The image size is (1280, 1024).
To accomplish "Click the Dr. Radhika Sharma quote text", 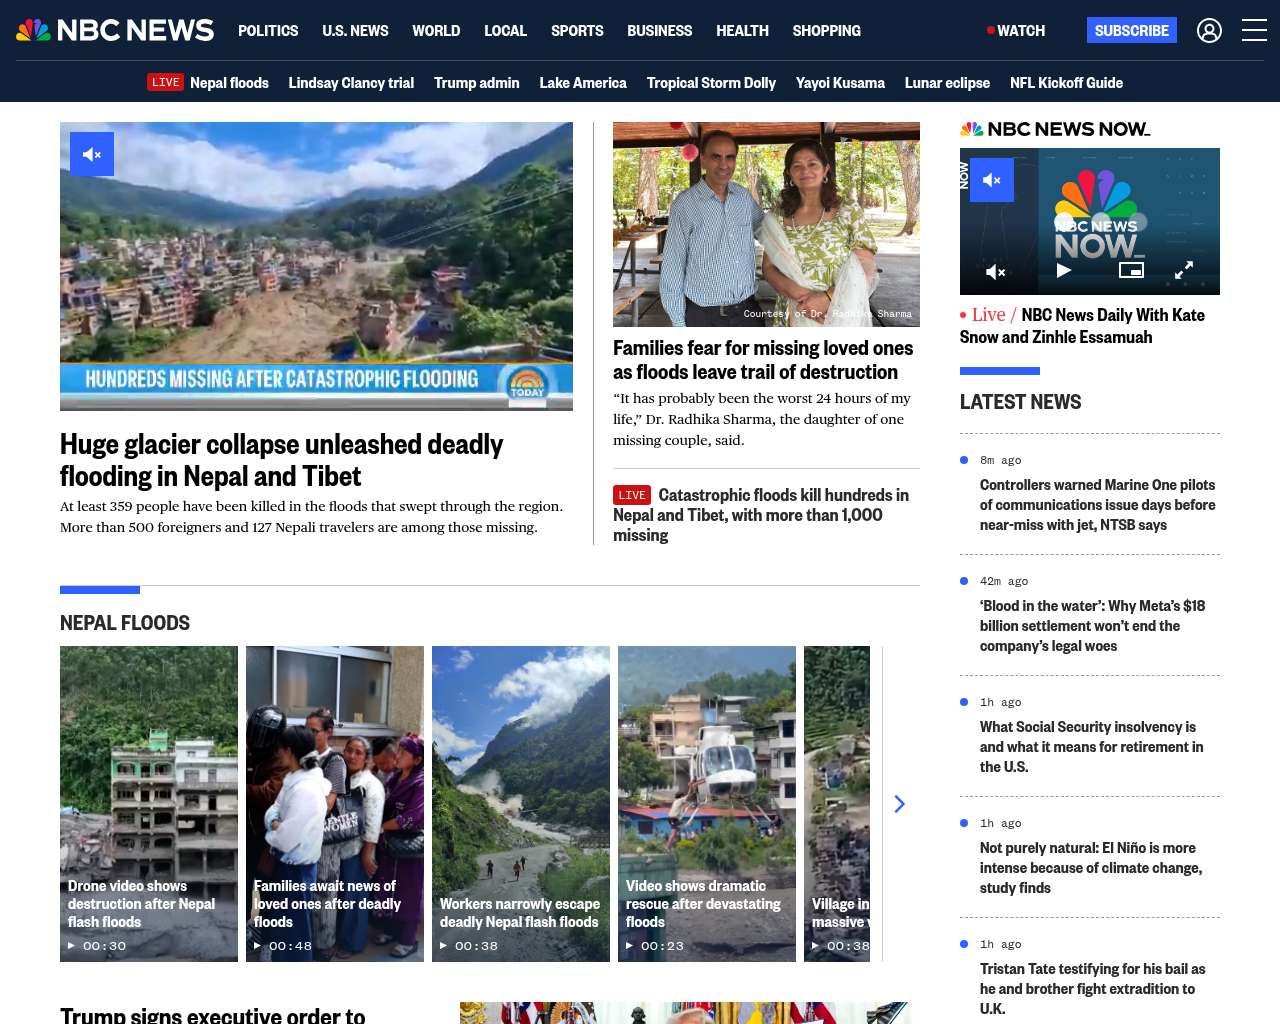I will click(762, 419).
